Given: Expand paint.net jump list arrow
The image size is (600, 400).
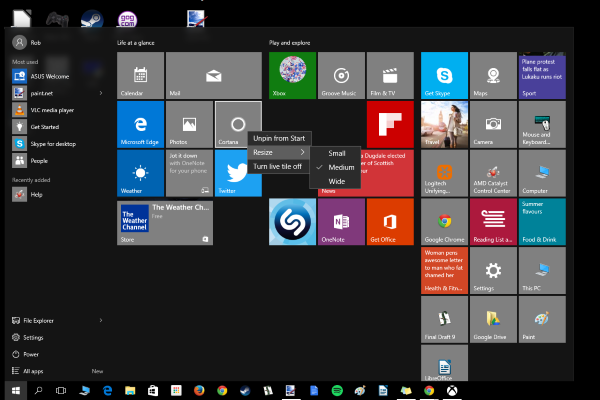Looking at the screenshot, I should point(101,93).
